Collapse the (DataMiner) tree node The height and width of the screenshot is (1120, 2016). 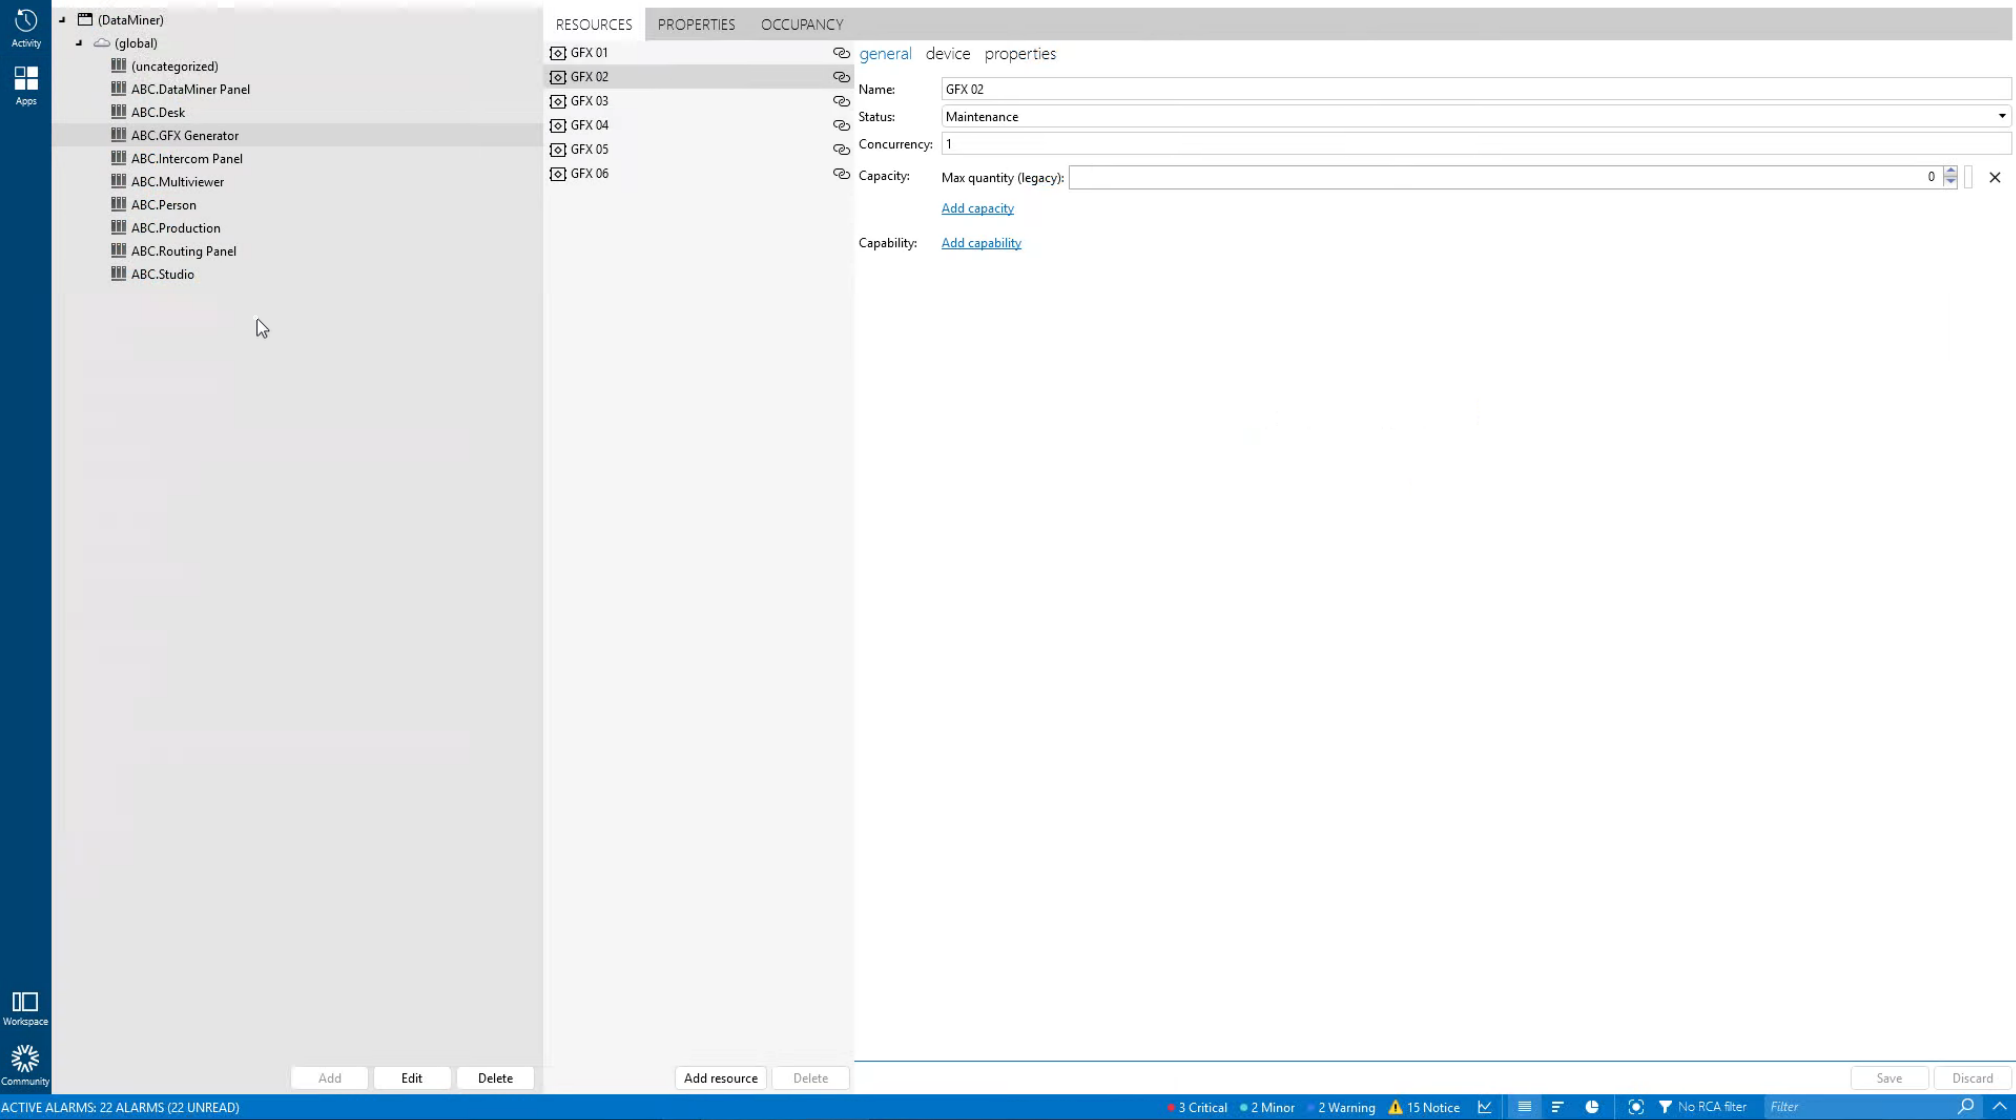[x=62, y=20]
